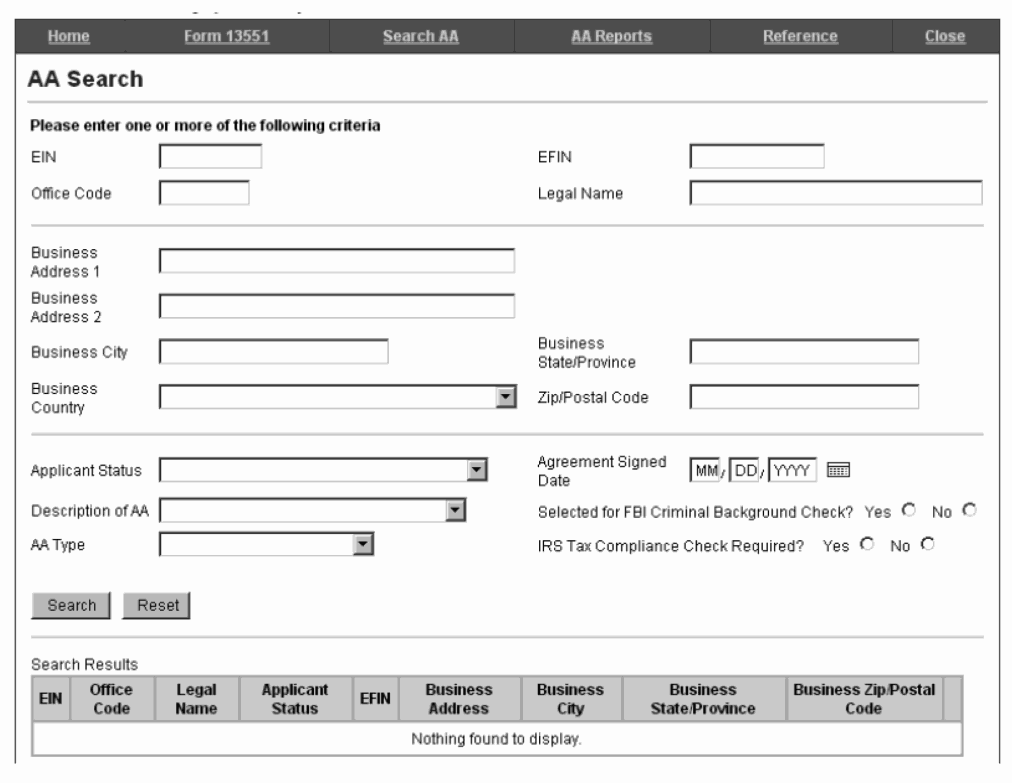The image size is (1012, 783).
Task: Click the Zip/Postal Code input field
Action: 803,398
